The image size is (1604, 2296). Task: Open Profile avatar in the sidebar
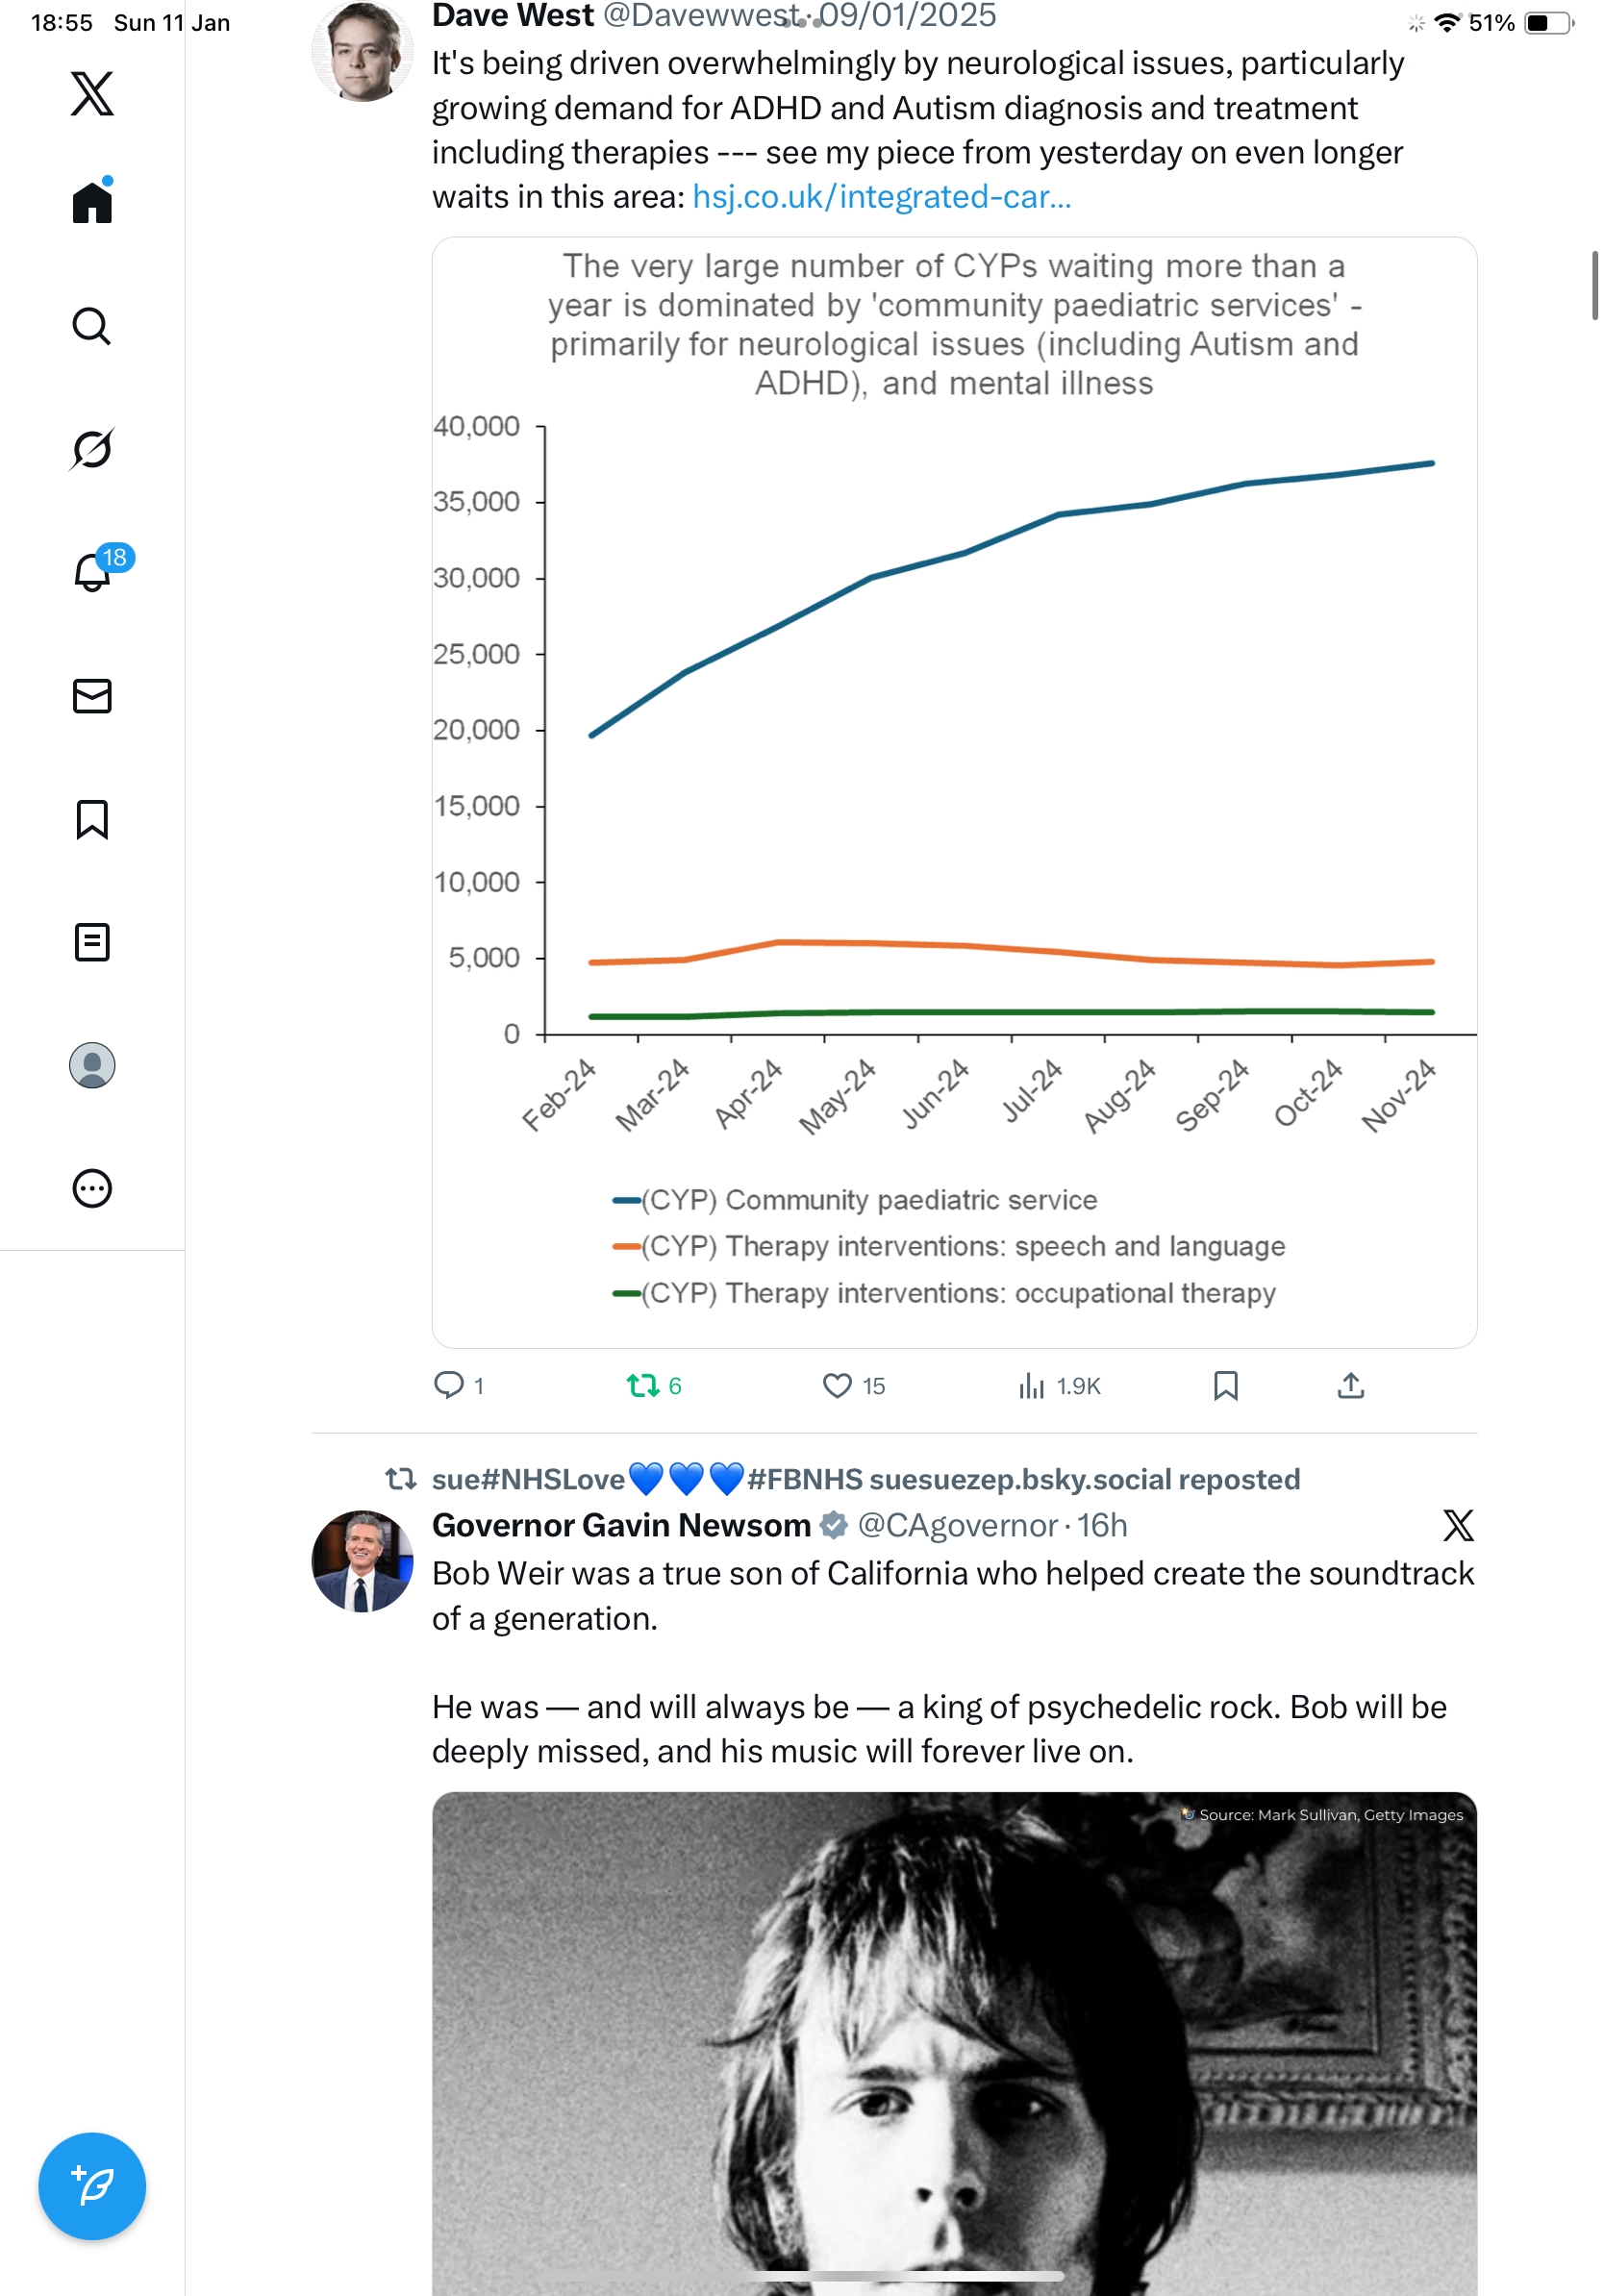tap(92, 1065)
